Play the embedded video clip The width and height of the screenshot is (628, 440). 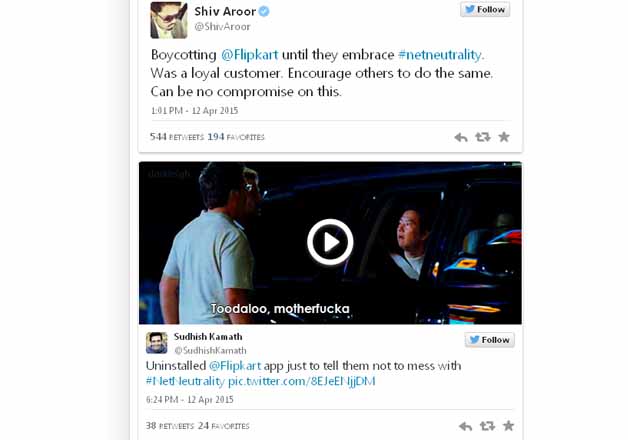pos(330,242)
